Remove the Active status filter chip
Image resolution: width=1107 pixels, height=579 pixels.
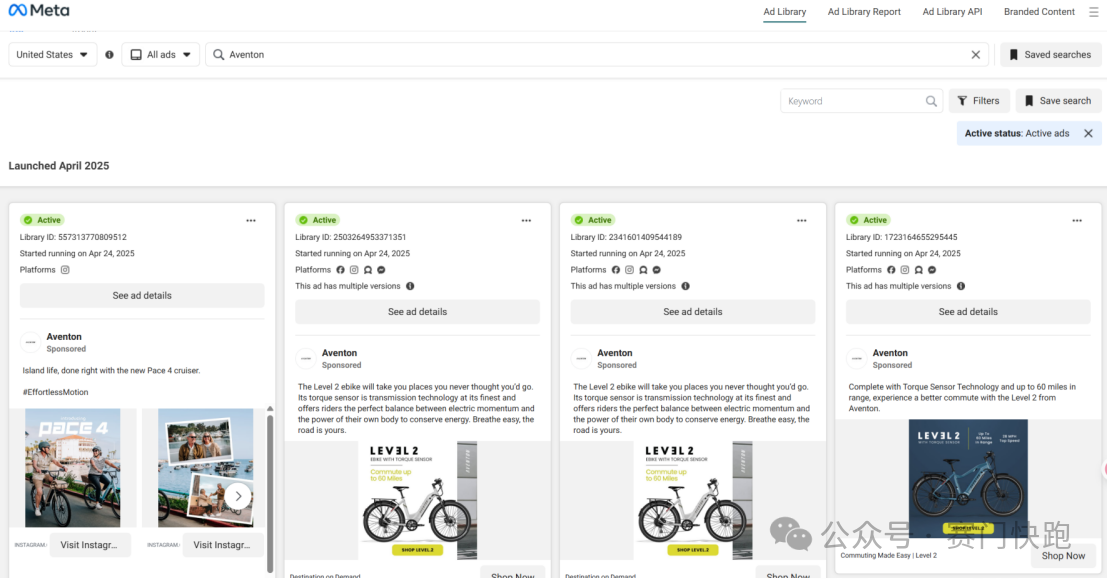tap(1088, 133)
